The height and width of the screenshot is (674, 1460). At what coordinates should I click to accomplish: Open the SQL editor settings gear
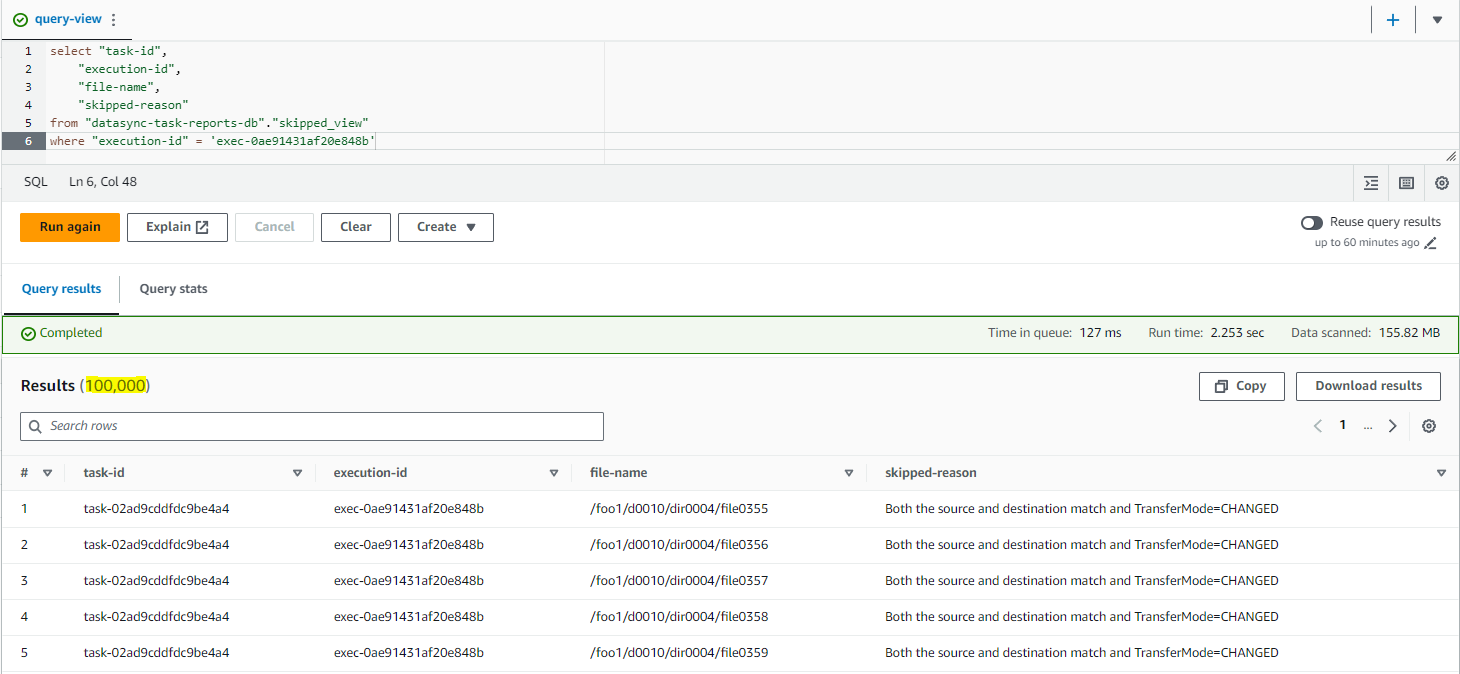(1441, 183)
